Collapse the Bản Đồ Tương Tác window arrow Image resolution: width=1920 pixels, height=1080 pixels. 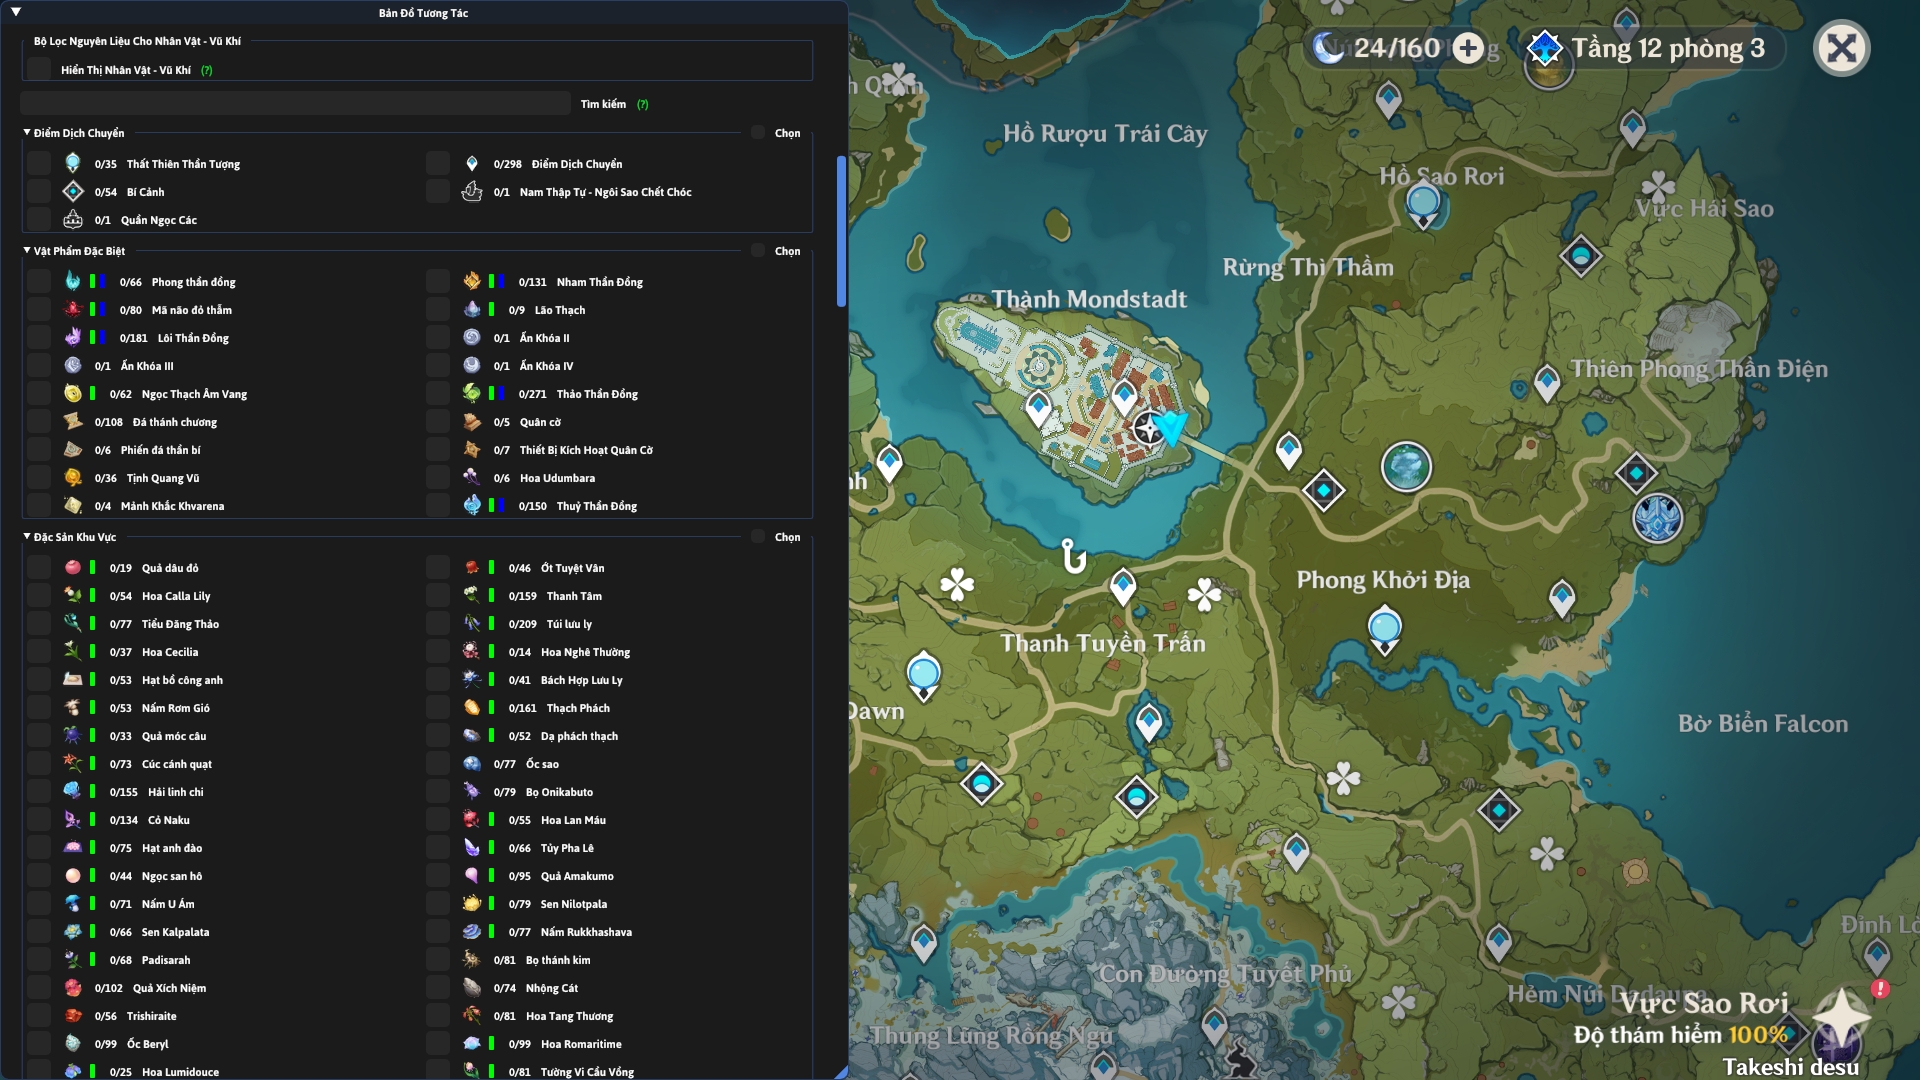pyautogui.click(x=15, y=12)
